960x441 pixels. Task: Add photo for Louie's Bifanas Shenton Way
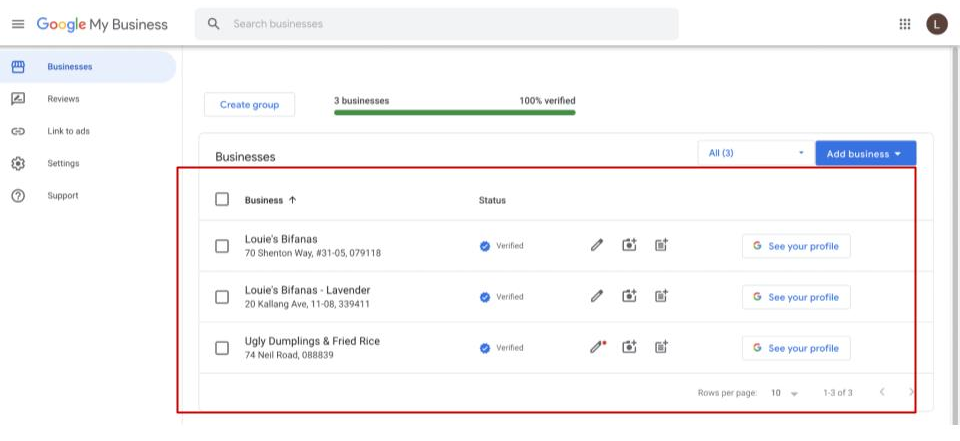tap(629, 245)
